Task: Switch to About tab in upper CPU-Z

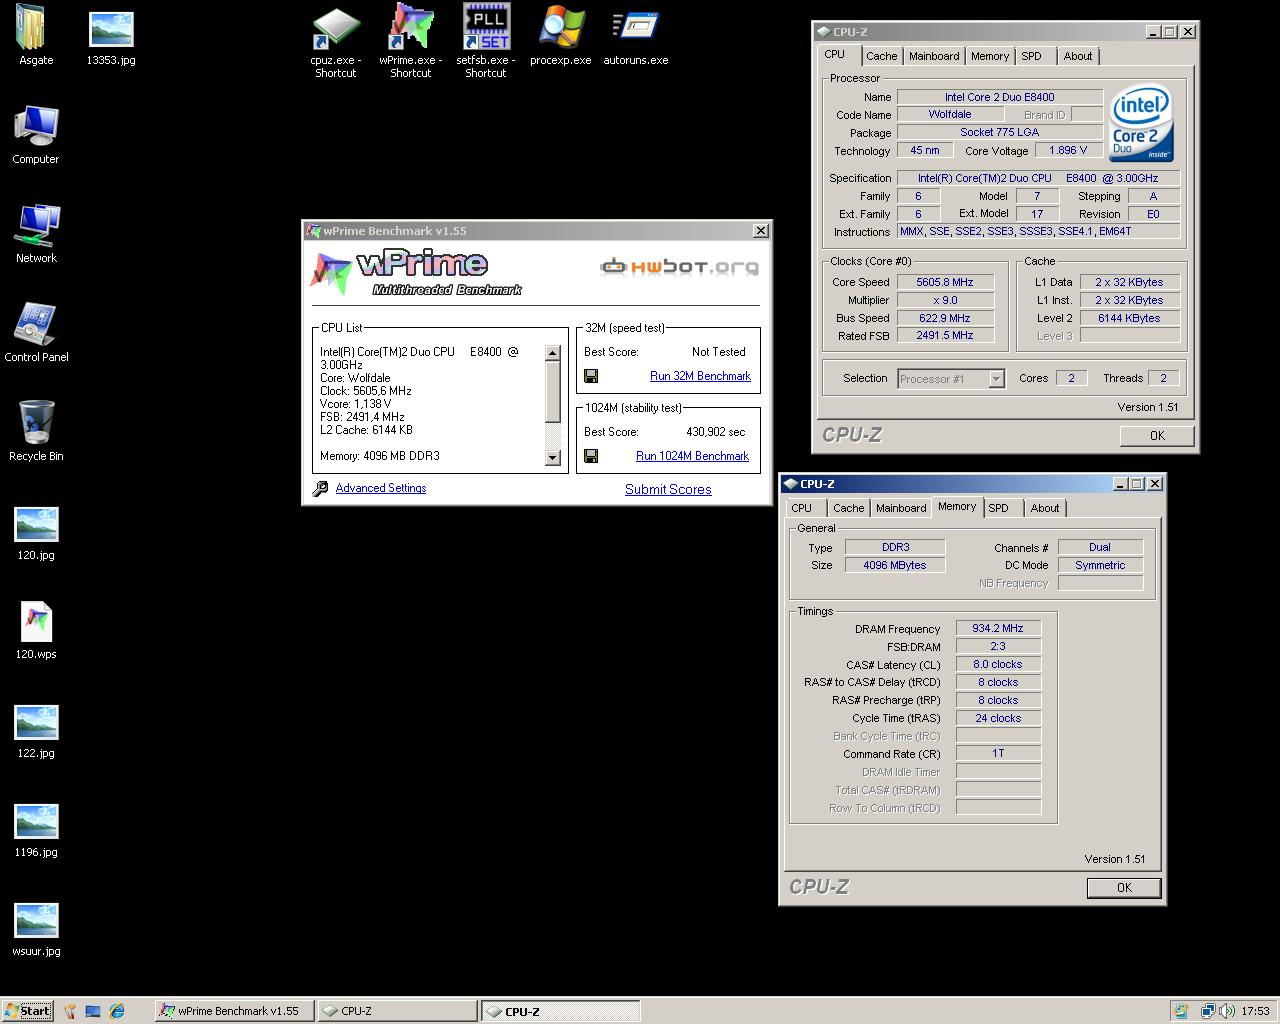Action: pos(1078,56)
